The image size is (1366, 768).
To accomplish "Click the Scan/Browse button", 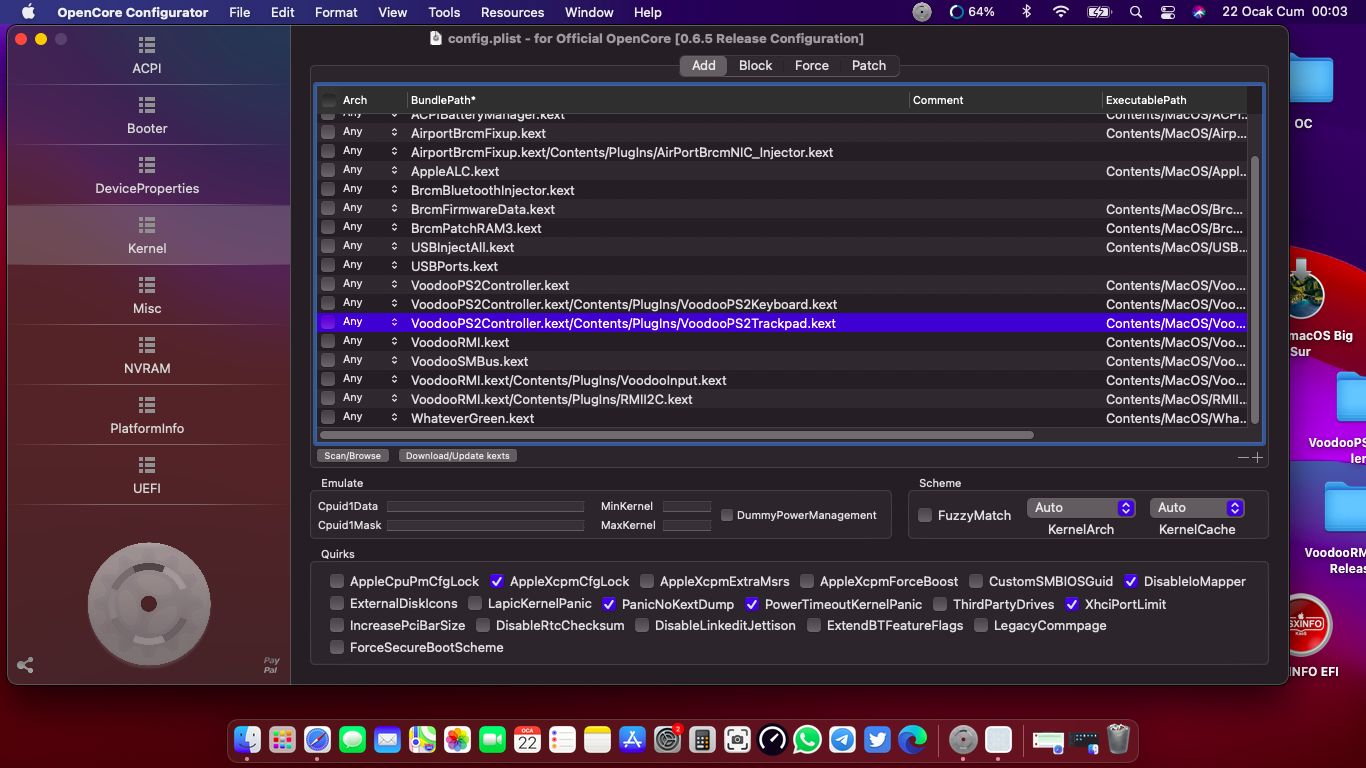I will pos(352,456).
